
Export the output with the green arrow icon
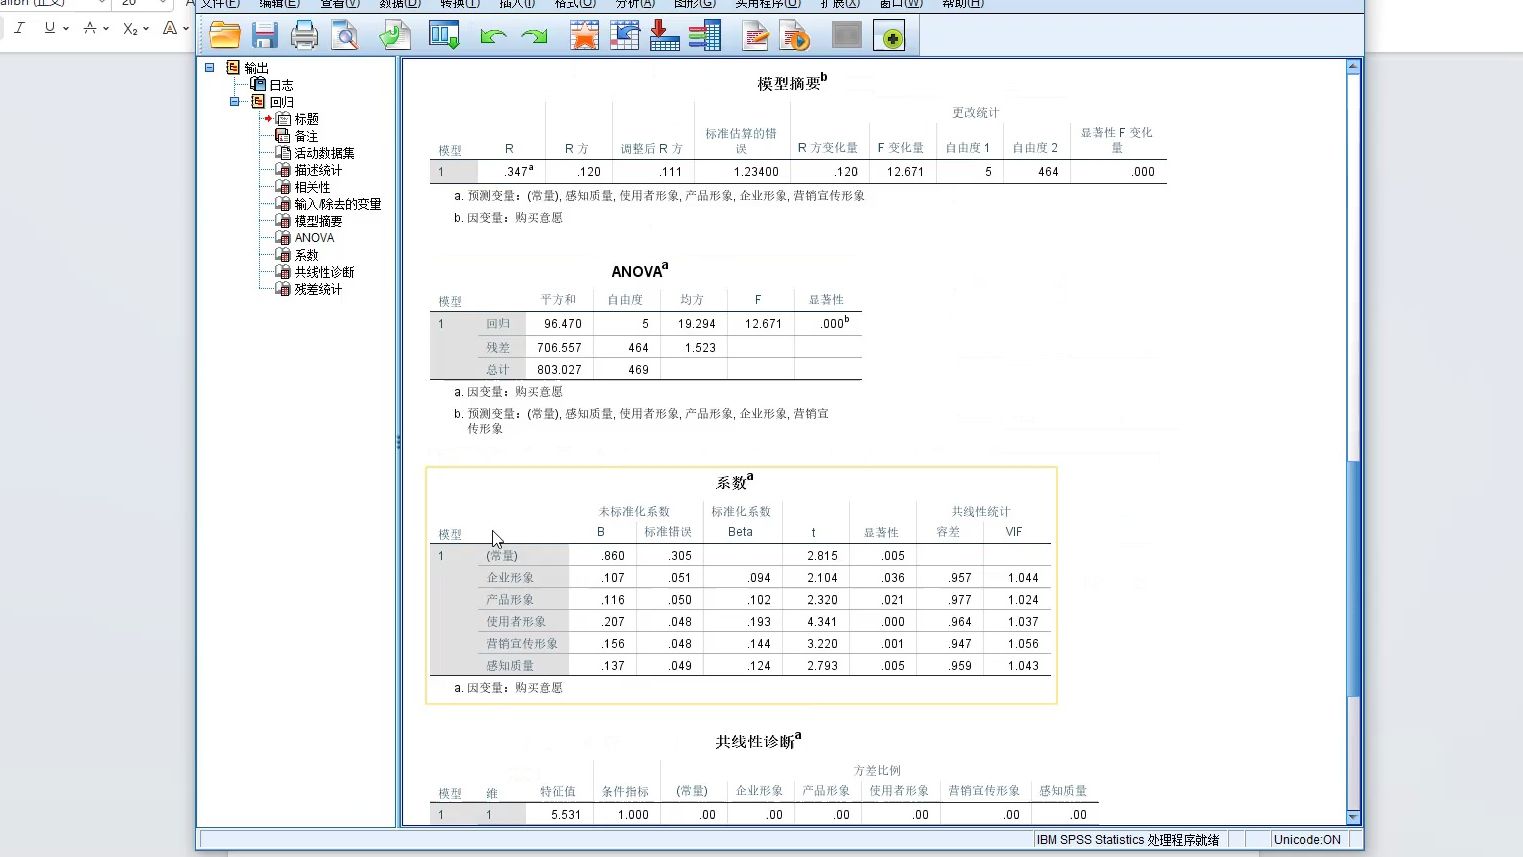[x=395, y=36]
